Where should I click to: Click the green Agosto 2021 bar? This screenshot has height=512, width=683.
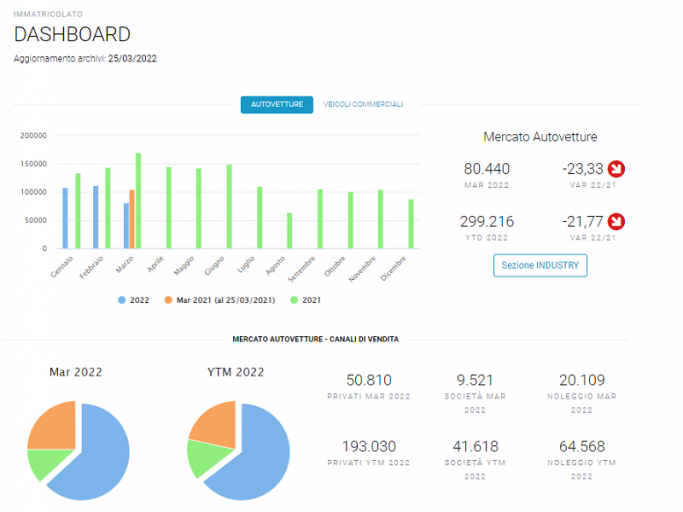tap(290, 231)
